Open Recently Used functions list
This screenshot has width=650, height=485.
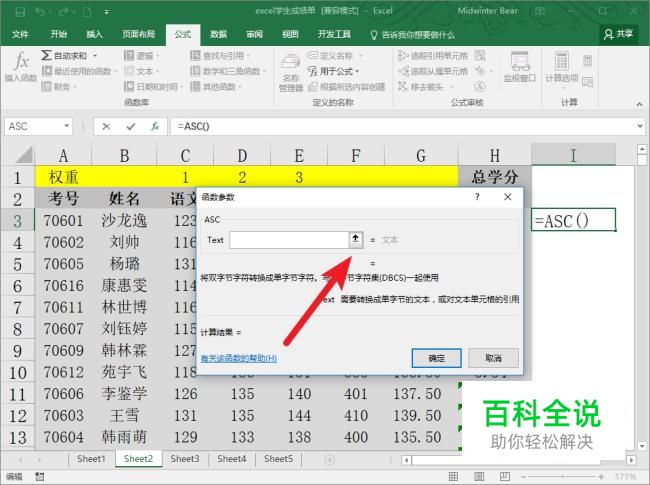pos(79,71)
